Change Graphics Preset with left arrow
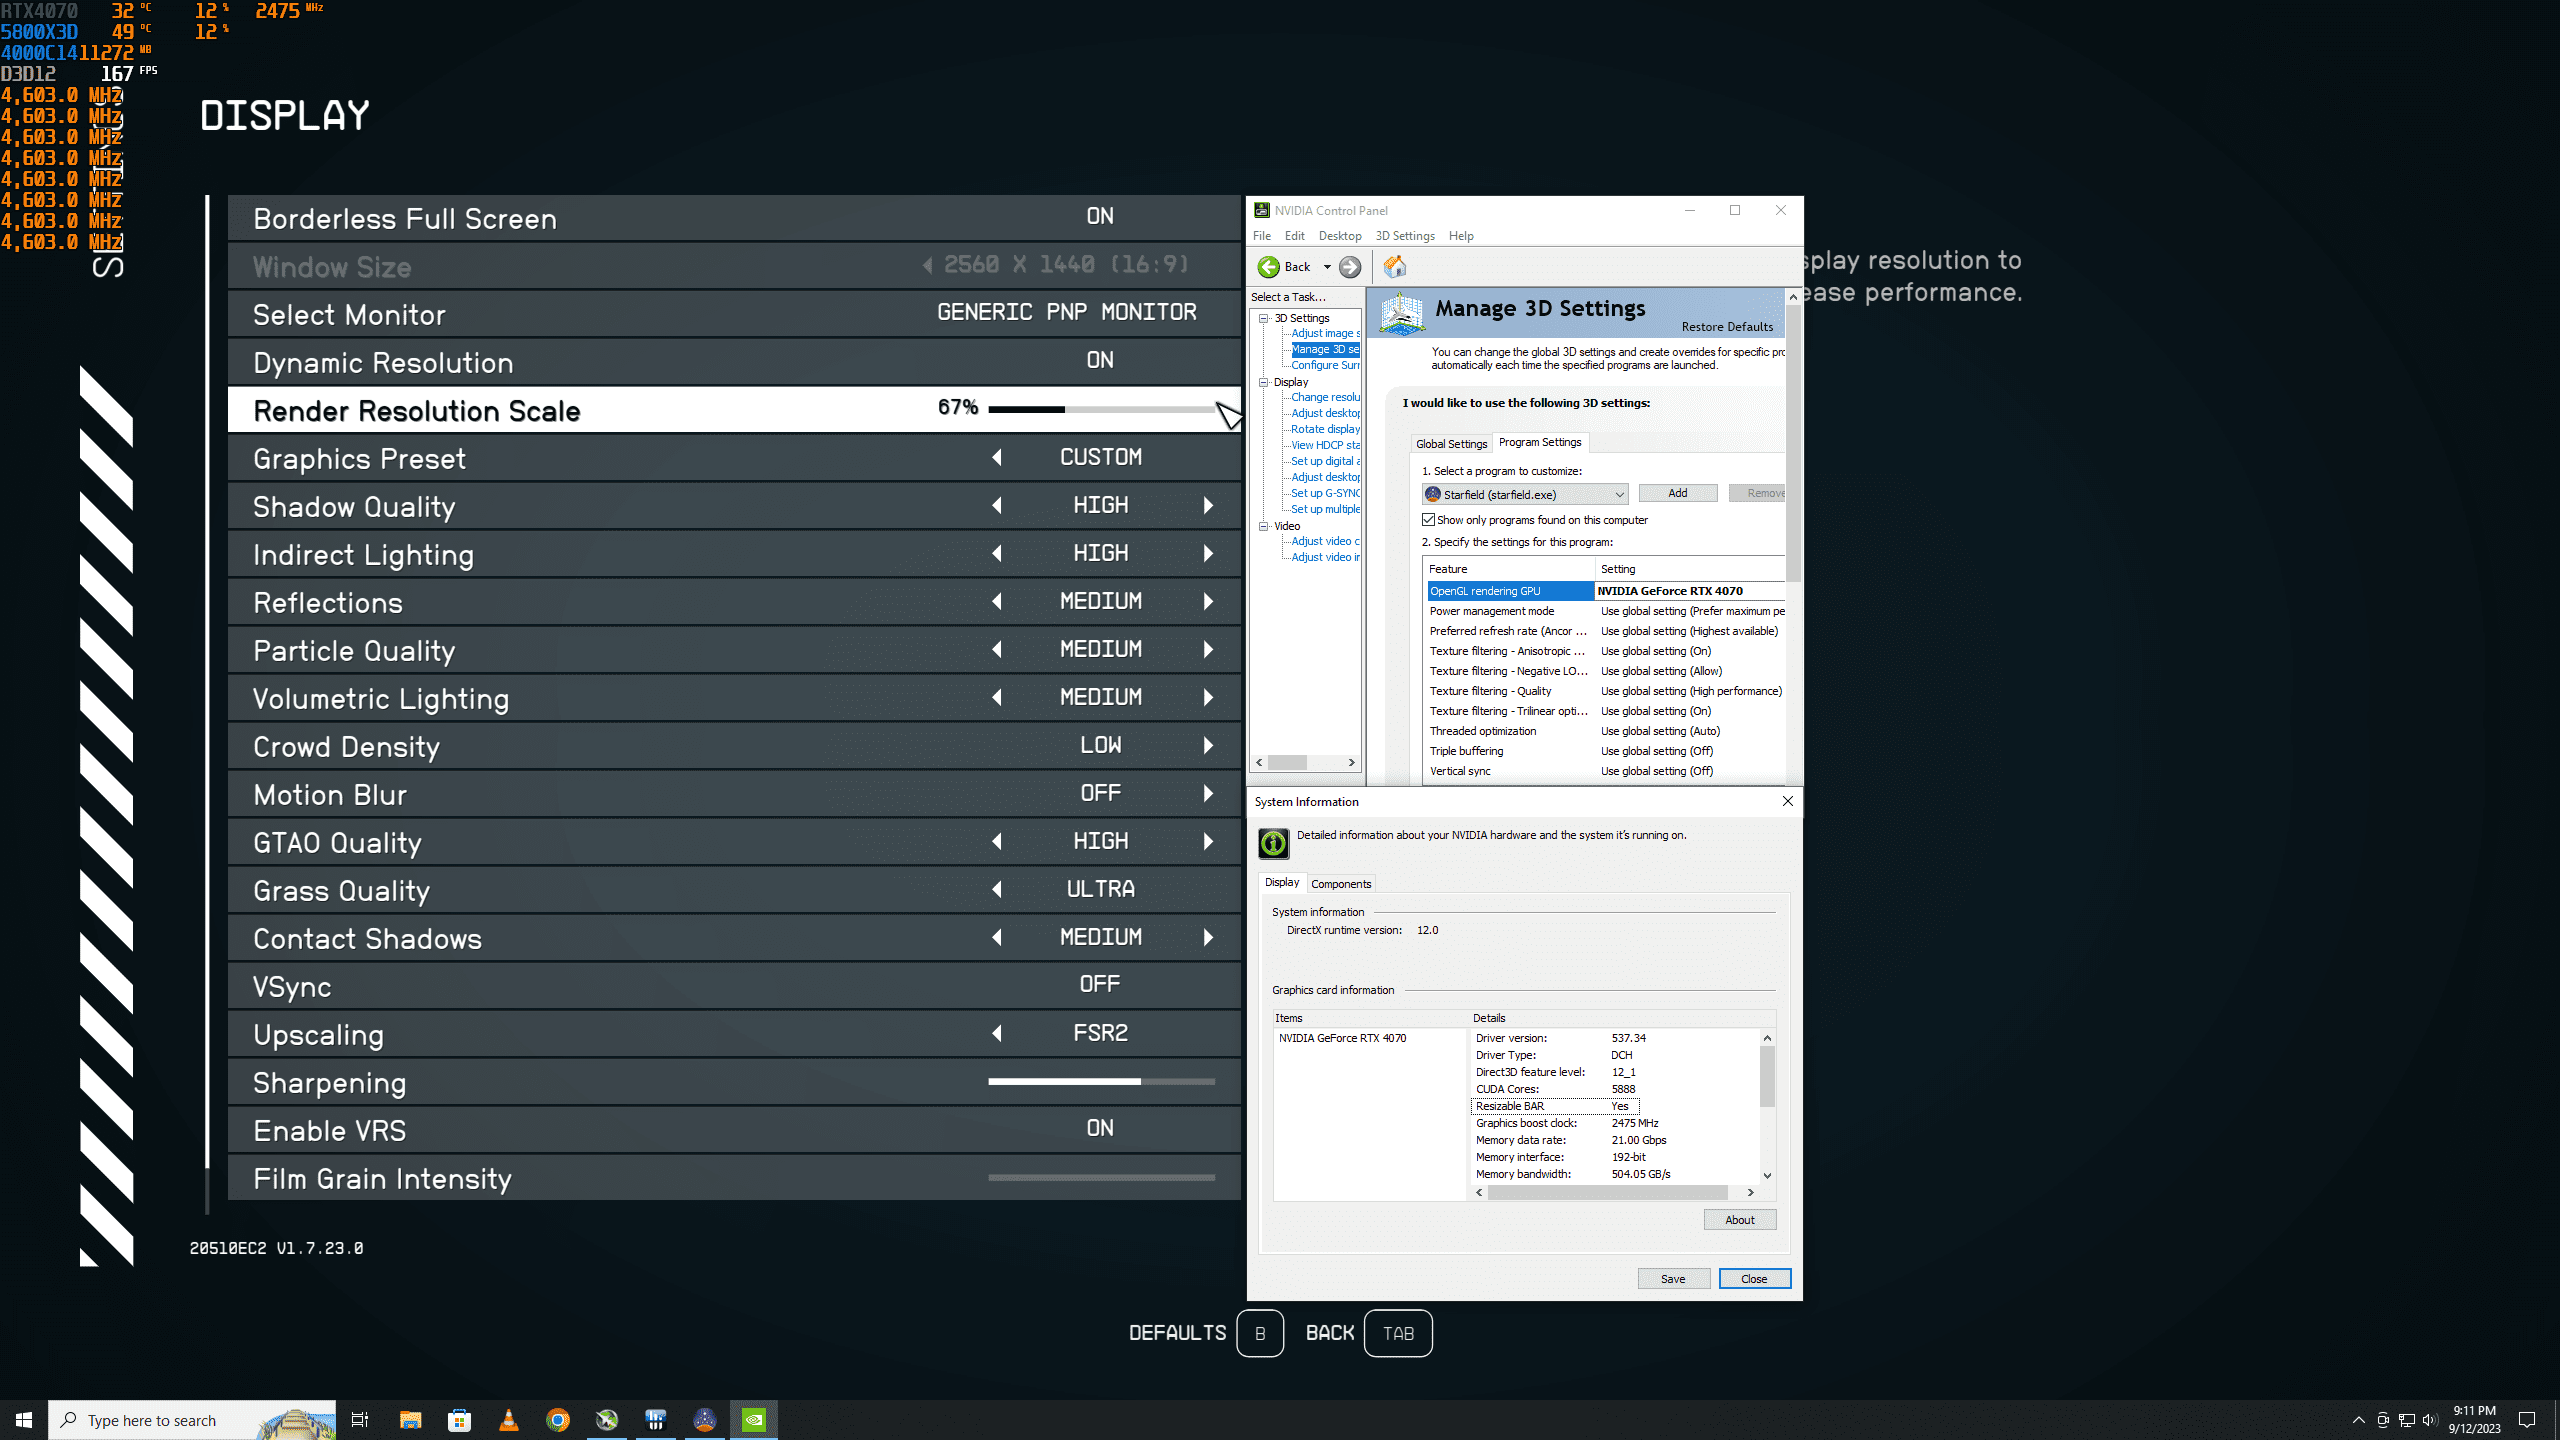2560x1440 pixels. (x=997, y=458)
